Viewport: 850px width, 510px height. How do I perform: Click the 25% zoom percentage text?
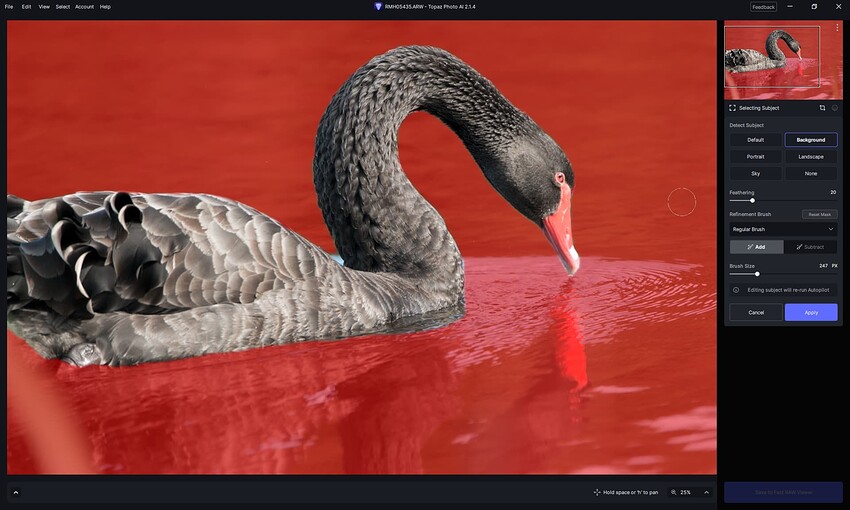pos(685,492)
